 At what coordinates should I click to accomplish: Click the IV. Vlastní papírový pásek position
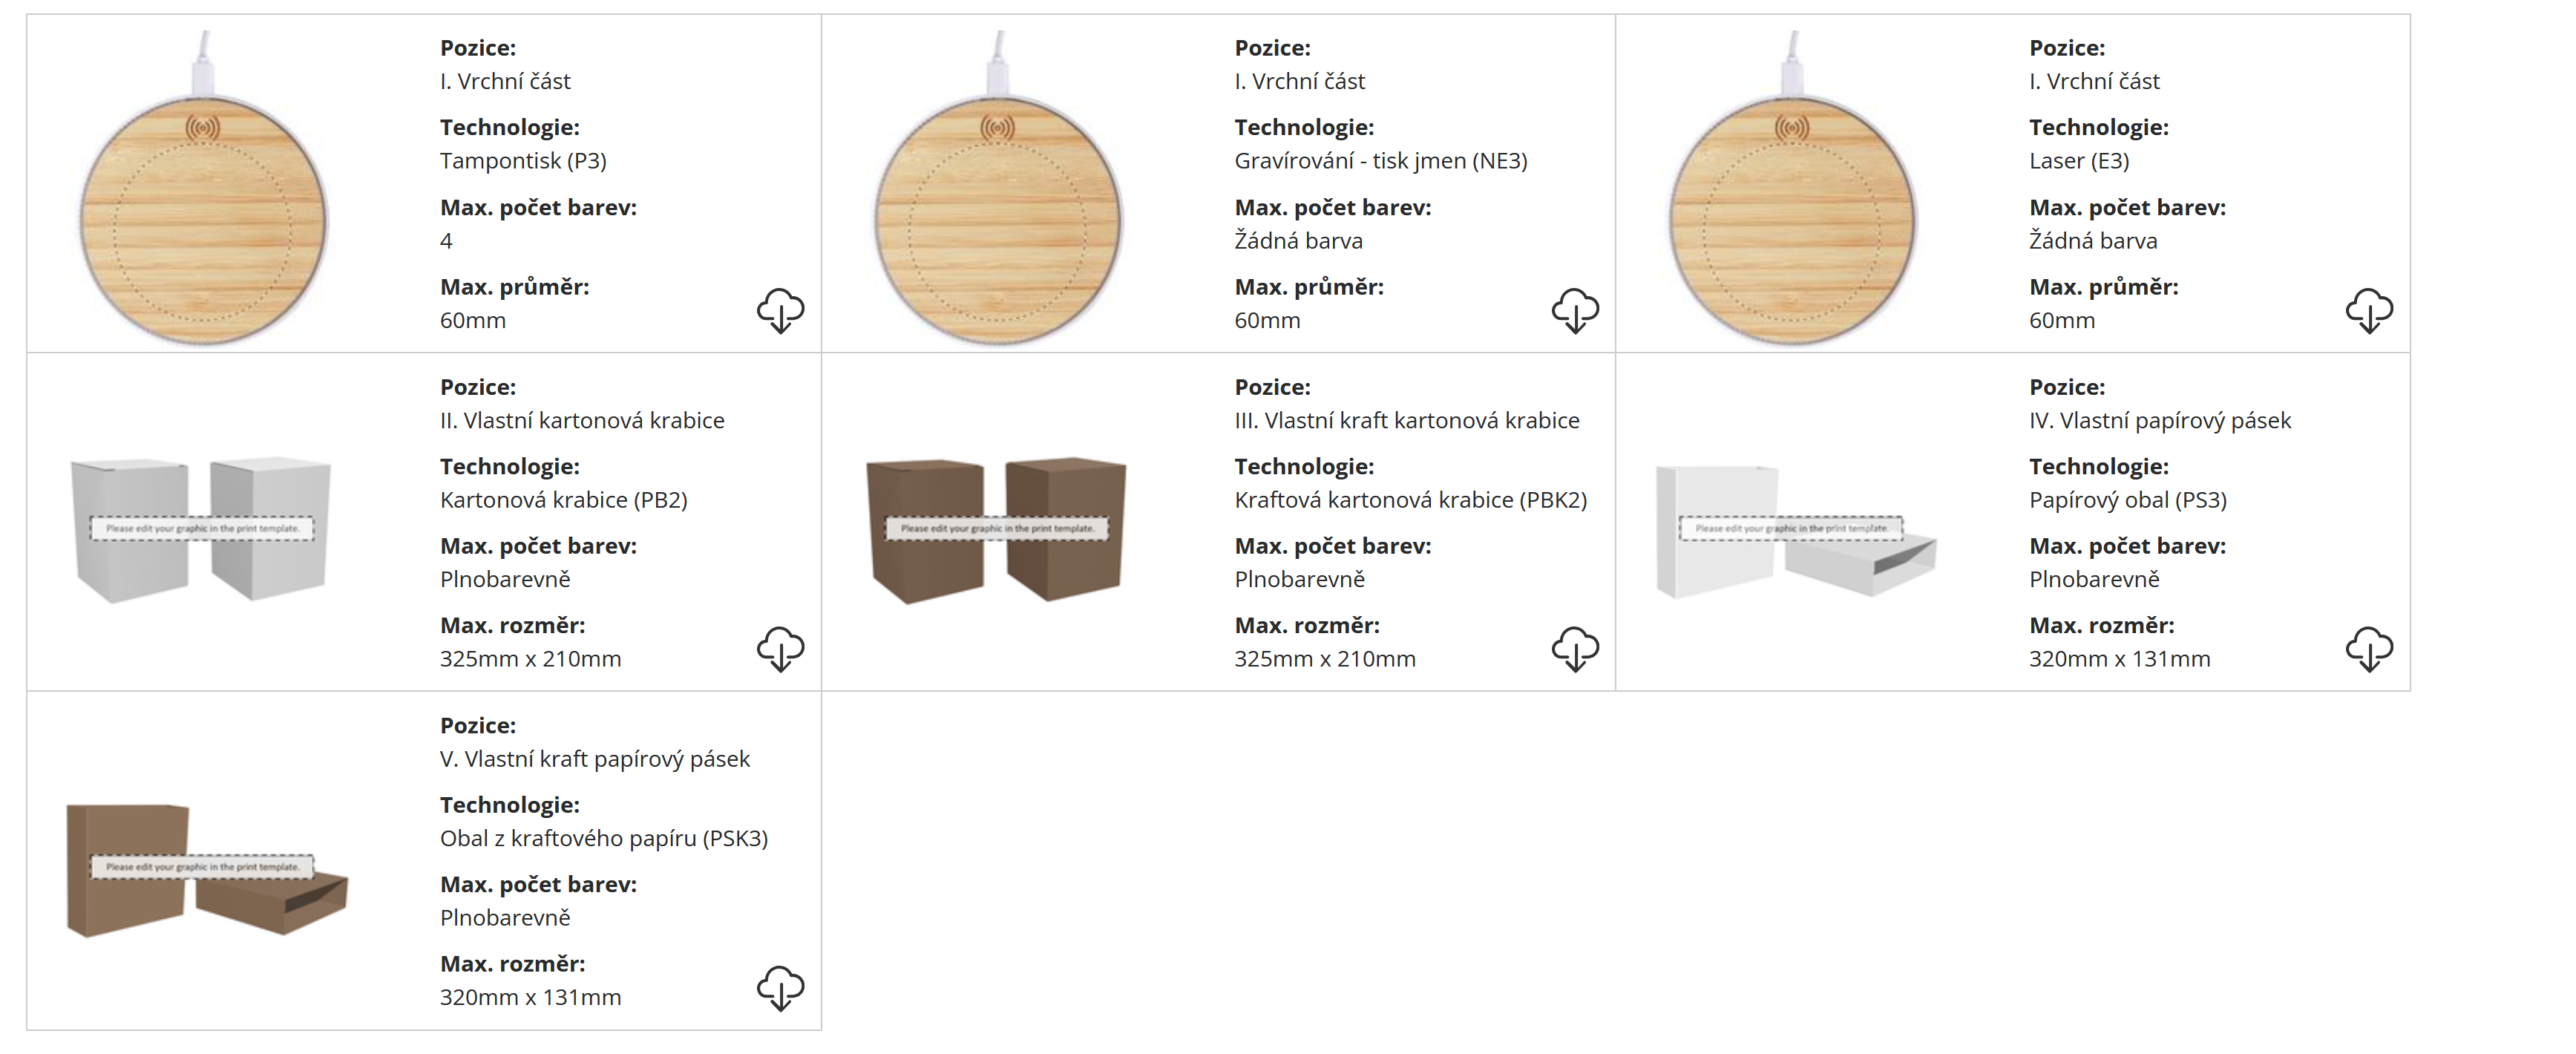tap(2159, 420)
